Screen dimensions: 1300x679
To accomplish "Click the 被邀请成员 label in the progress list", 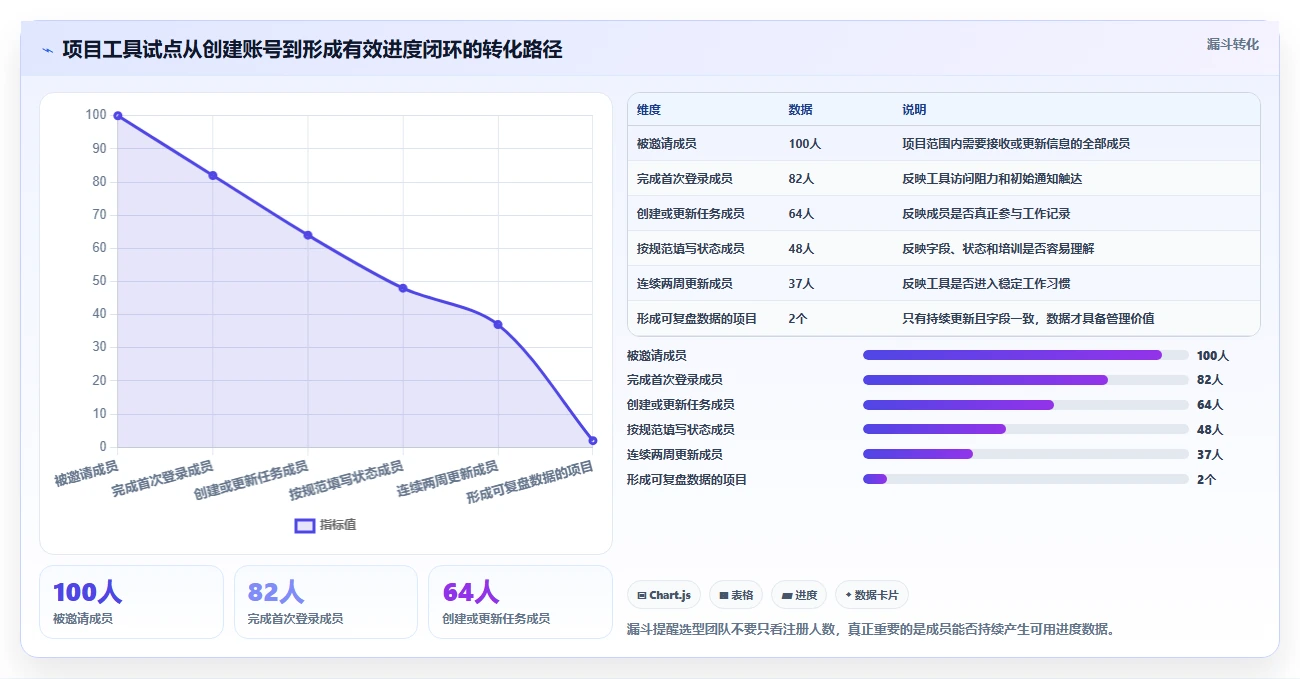I will (657, 355).
